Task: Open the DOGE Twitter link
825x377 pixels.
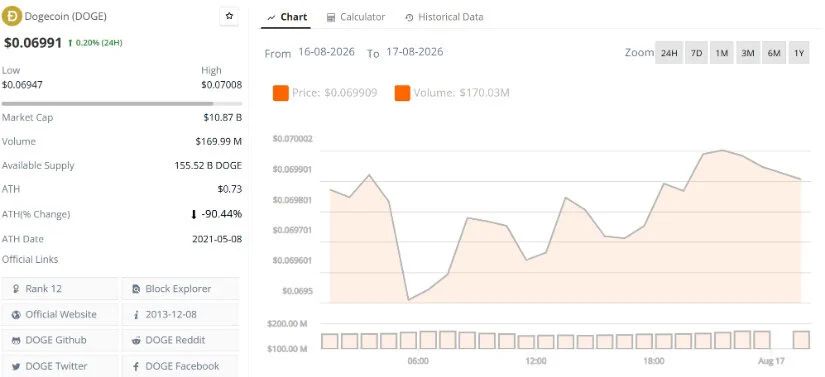Action: (x=60, y=366)
